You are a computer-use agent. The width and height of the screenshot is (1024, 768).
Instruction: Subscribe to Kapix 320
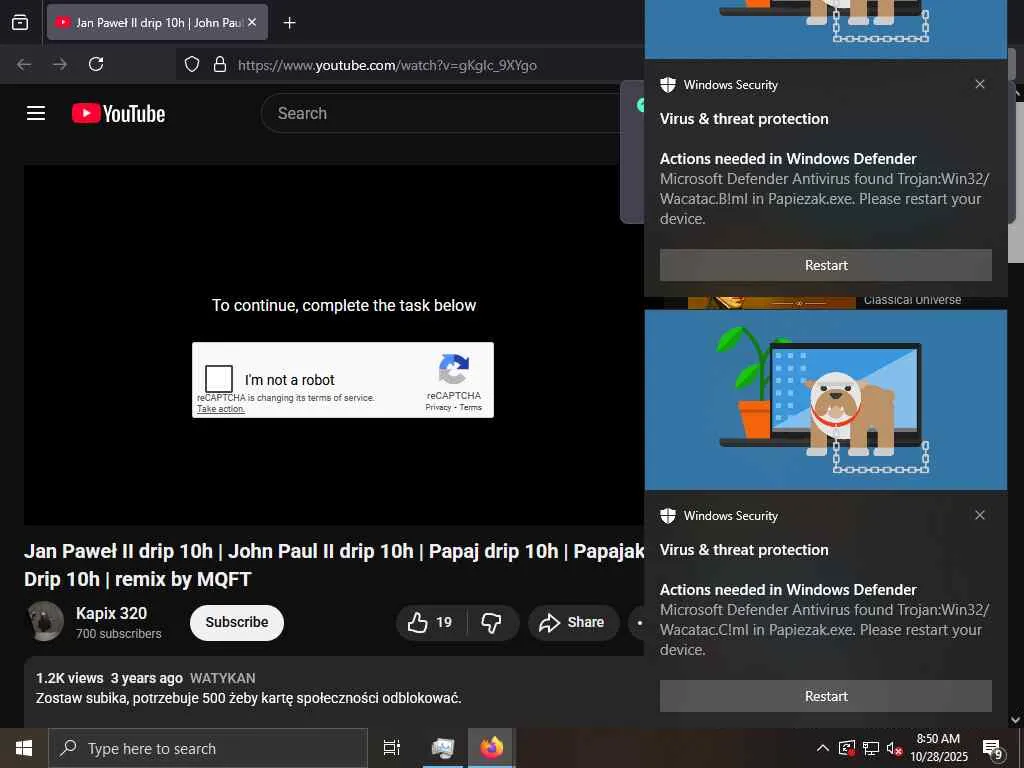[x=236, y=622]
